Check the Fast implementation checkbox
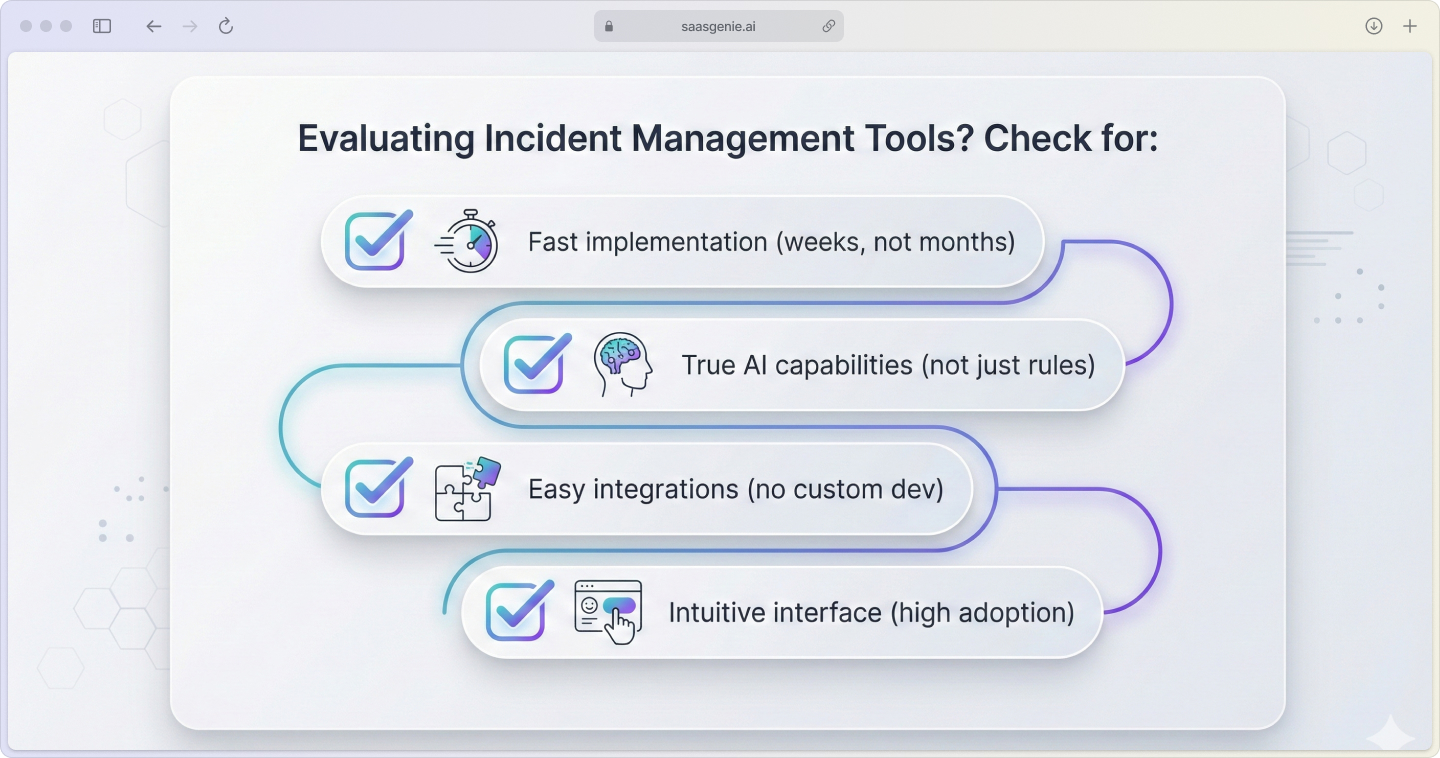This screenshot has height=758, width=1440. (x=377, y=240)
